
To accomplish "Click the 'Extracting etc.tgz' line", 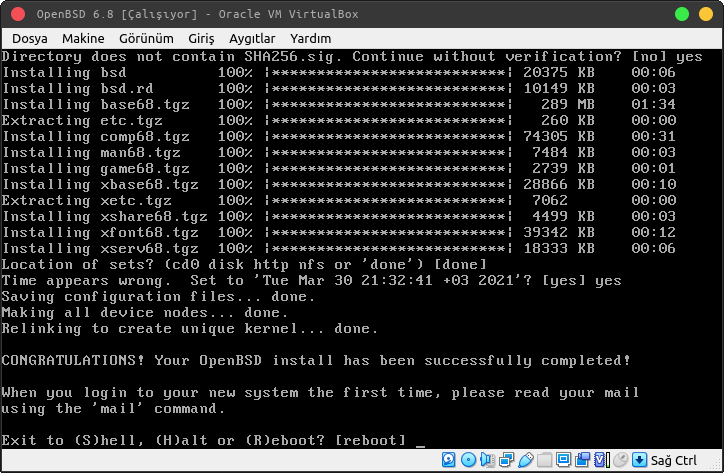I will [338, 121].
